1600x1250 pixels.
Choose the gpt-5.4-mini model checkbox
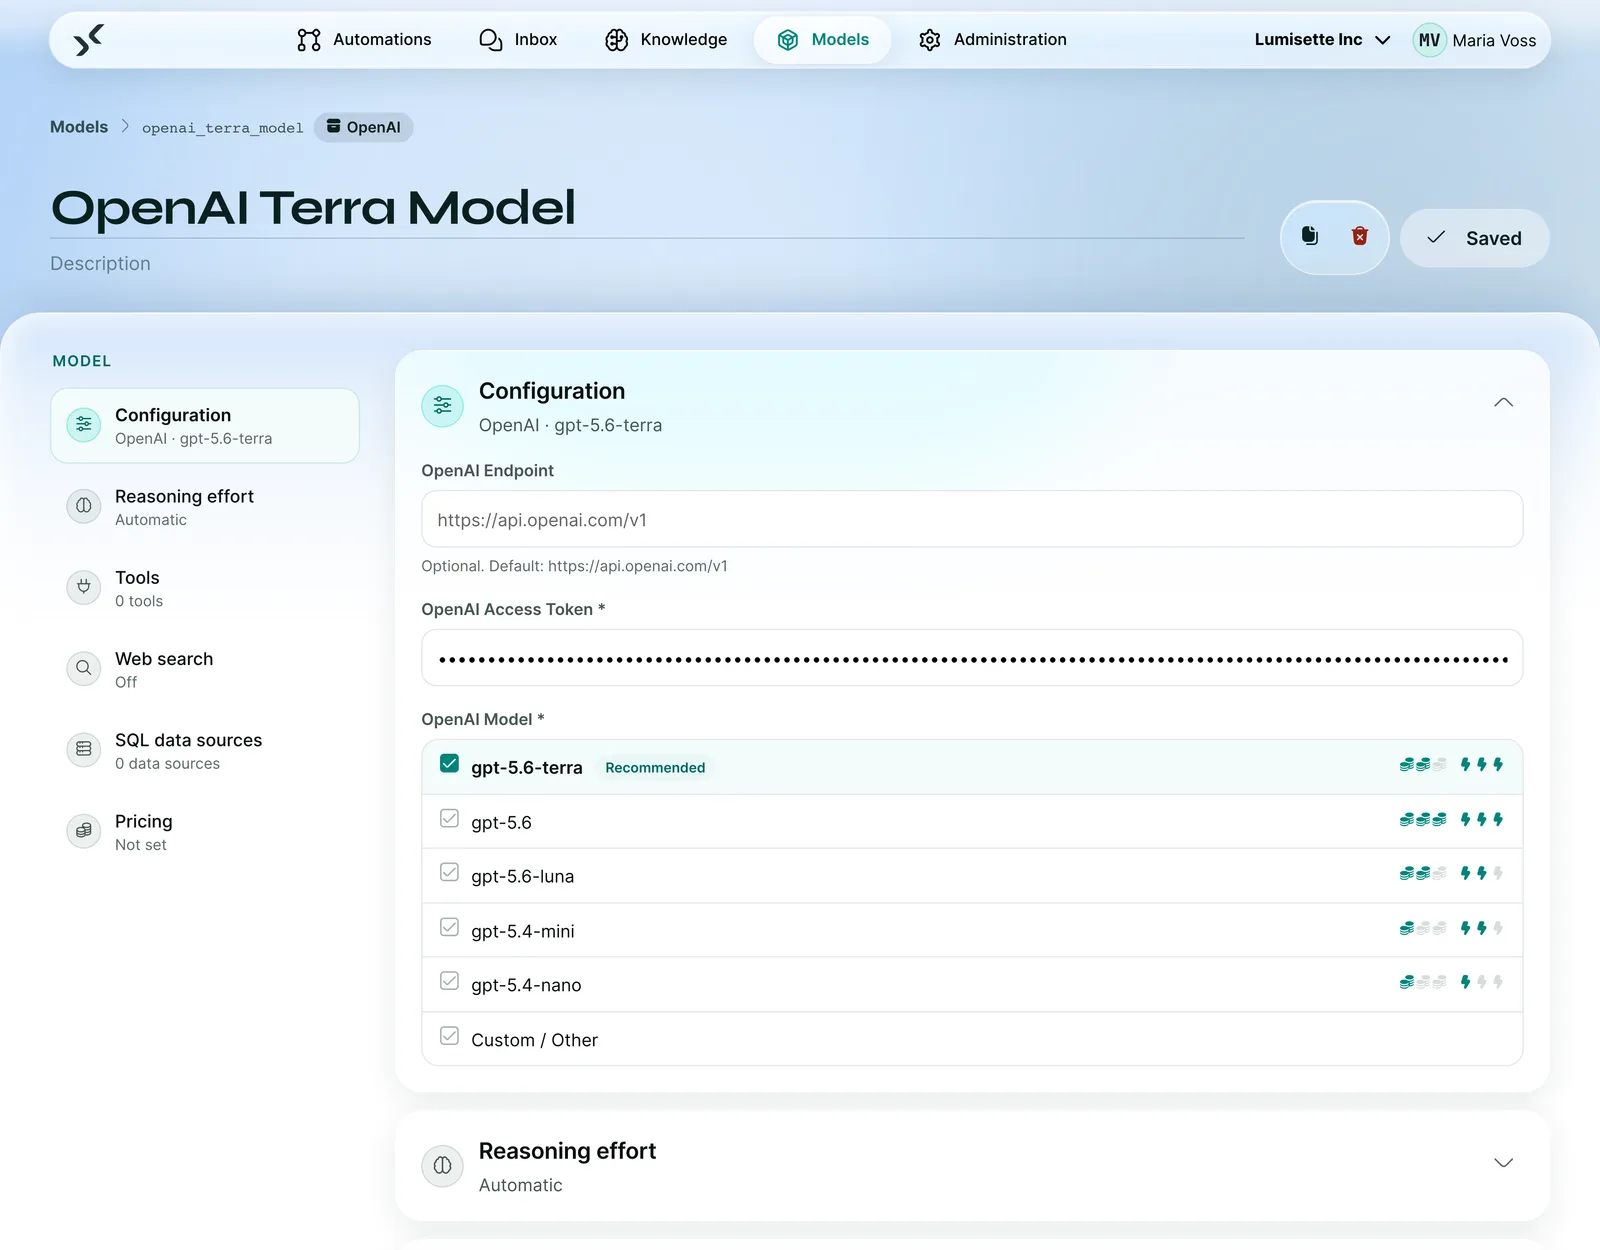click(x=450, y=928)
